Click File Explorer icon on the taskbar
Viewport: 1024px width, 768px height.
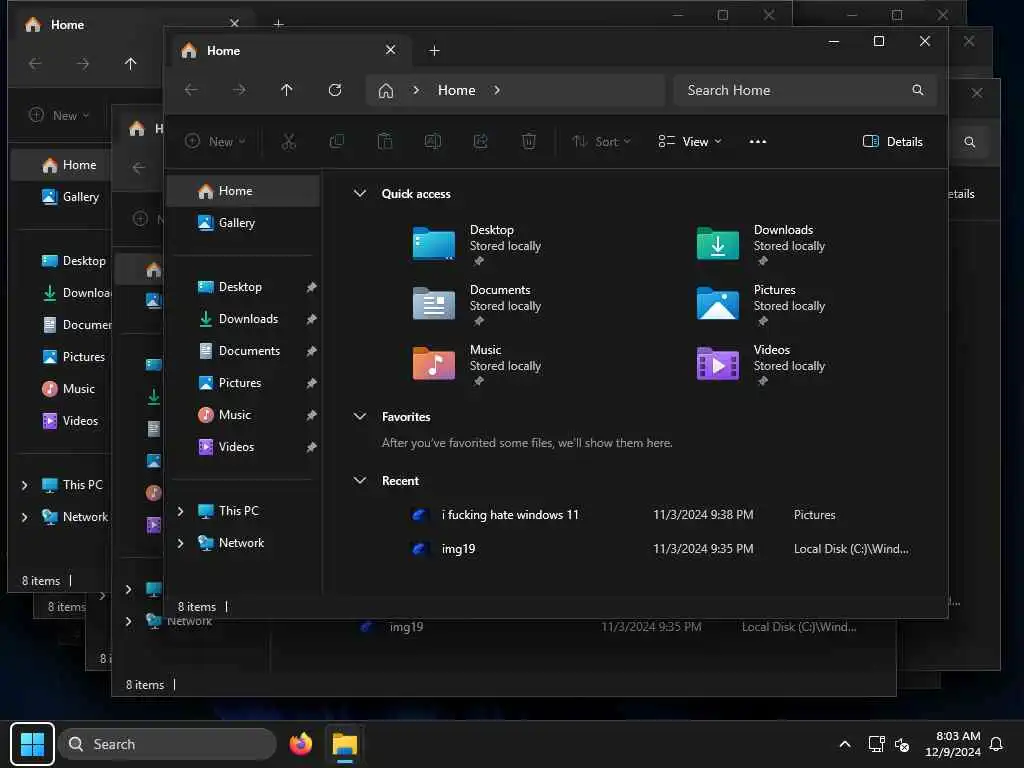[345, 744]
